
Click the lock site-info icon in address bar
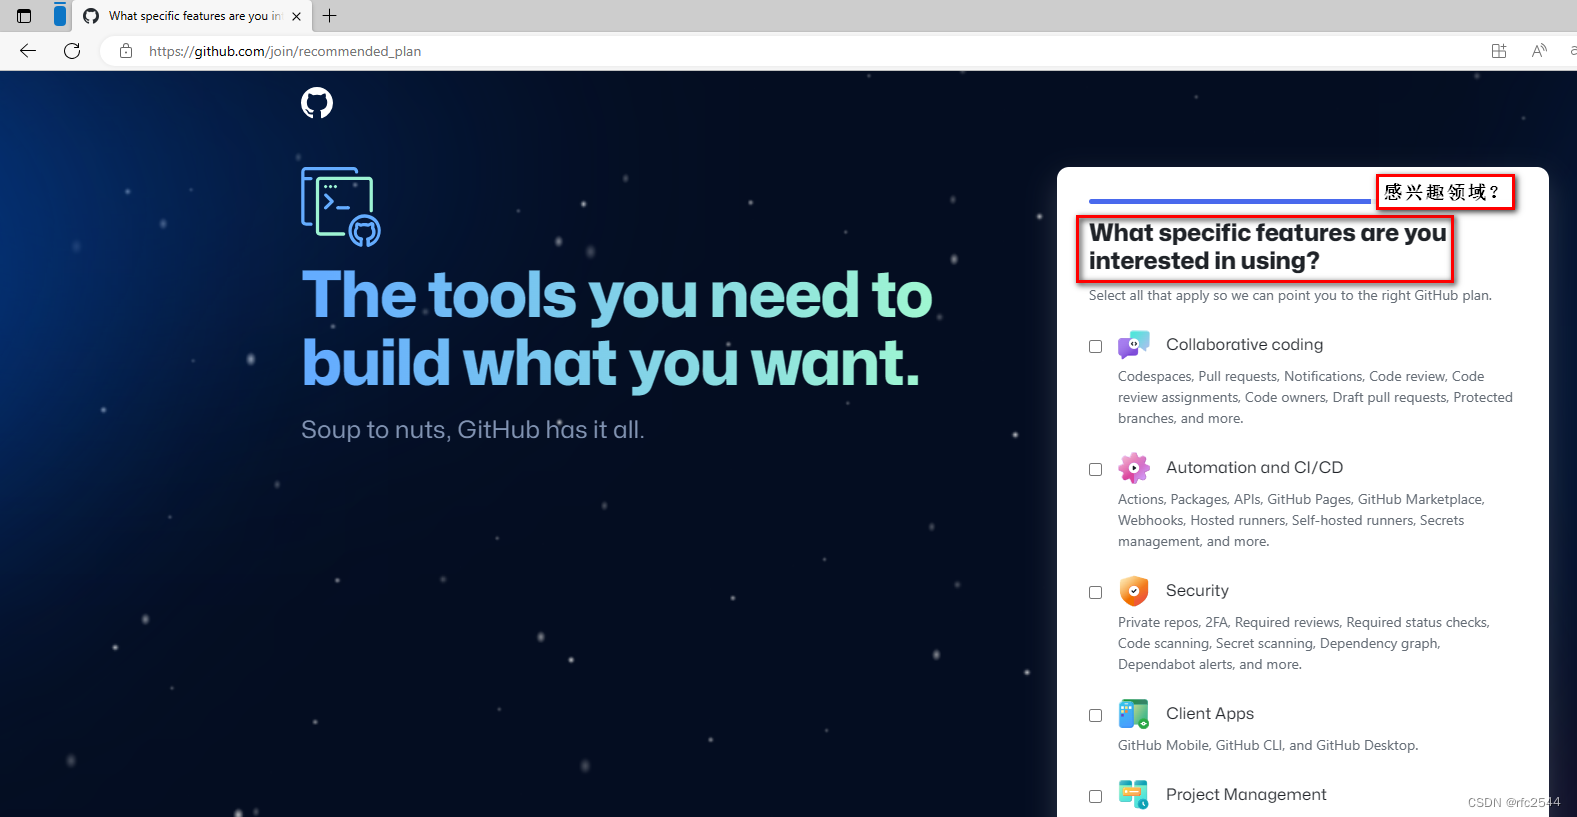(x=126, y=51)
